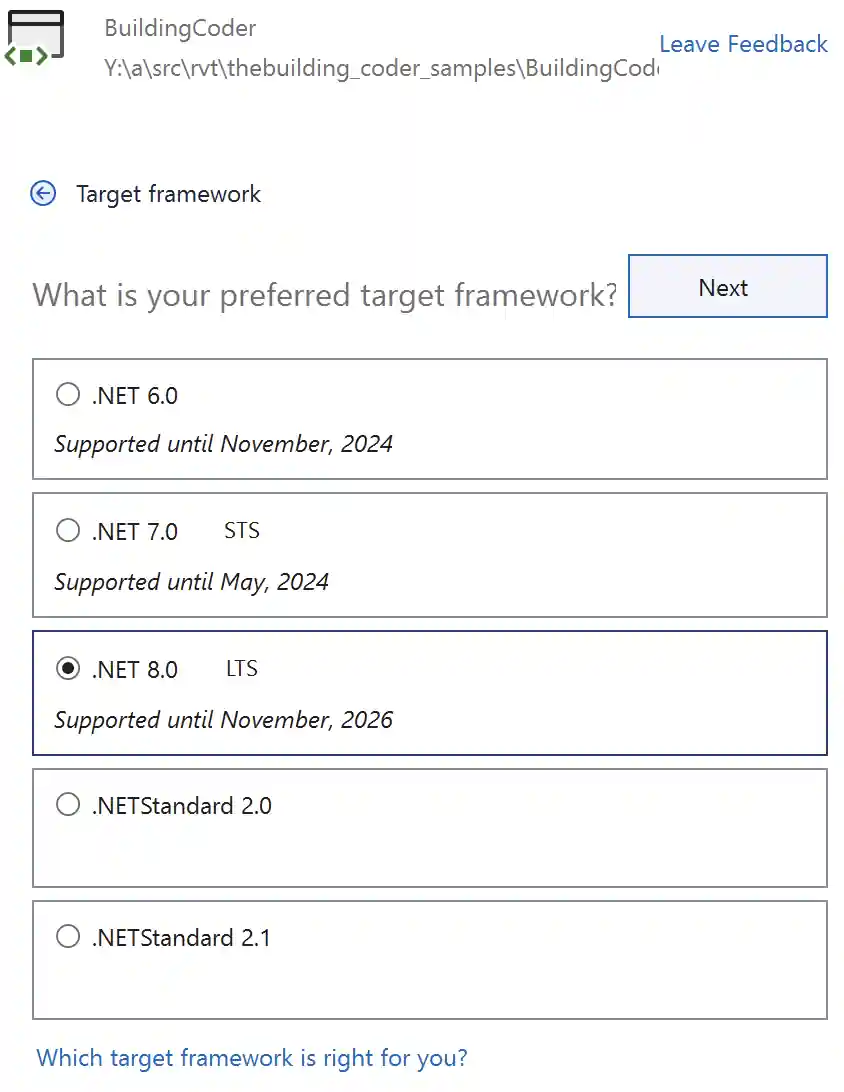The image size is (844, 1092).
Task: Click the Next button
Action: [727, 287]
